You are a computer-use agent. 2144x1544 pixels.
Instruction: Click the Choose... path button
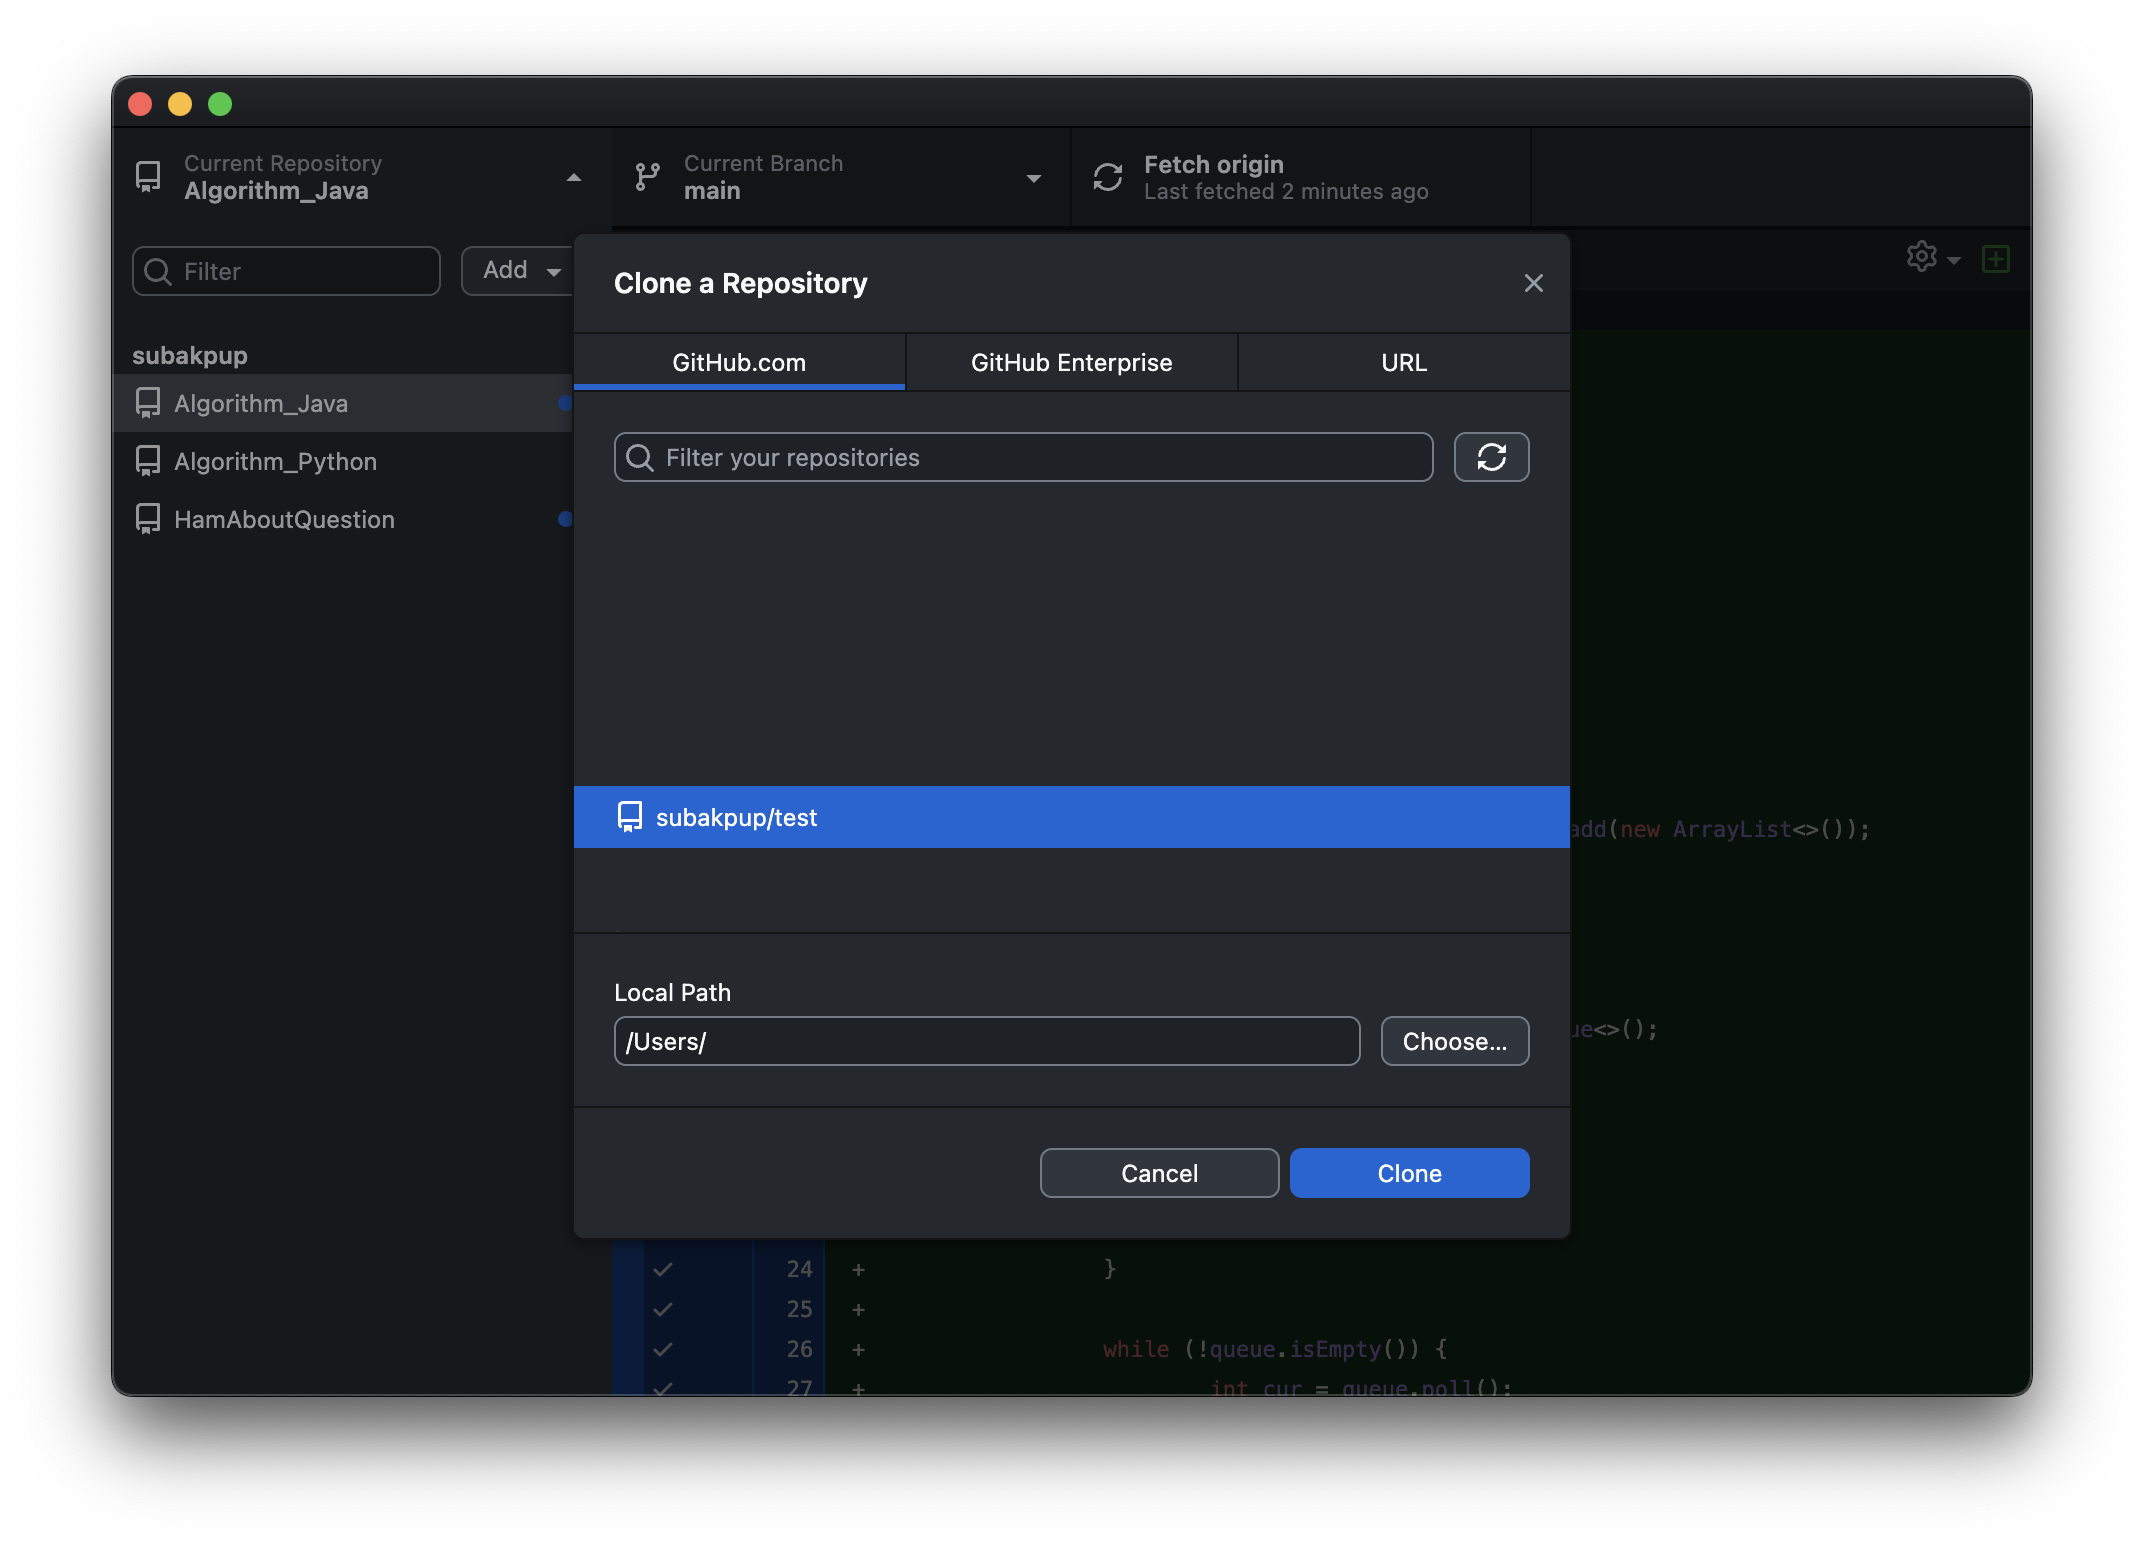(x=1454, y=1041)
